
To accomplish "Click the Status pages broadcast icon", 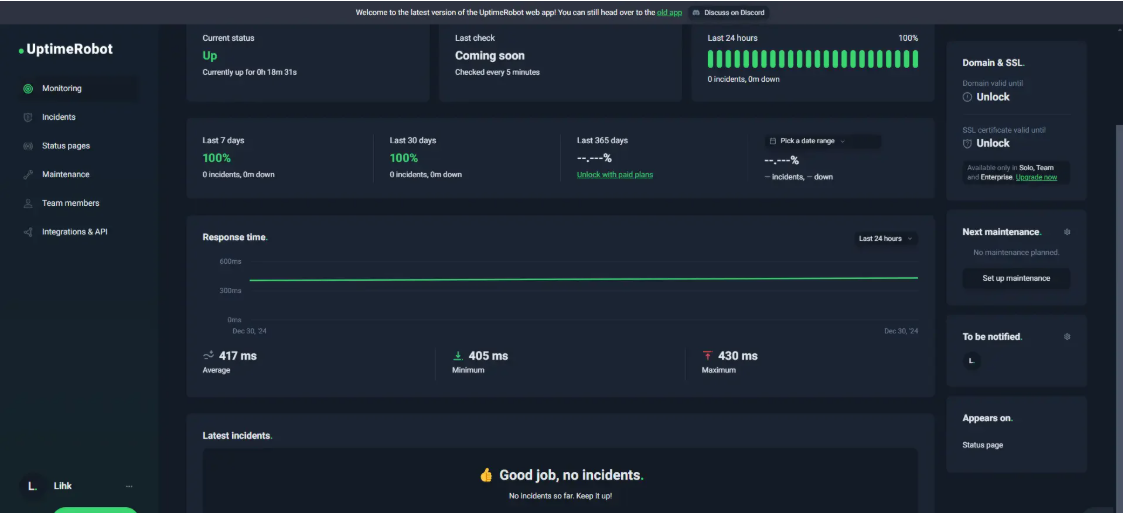I will coord(28,146).
